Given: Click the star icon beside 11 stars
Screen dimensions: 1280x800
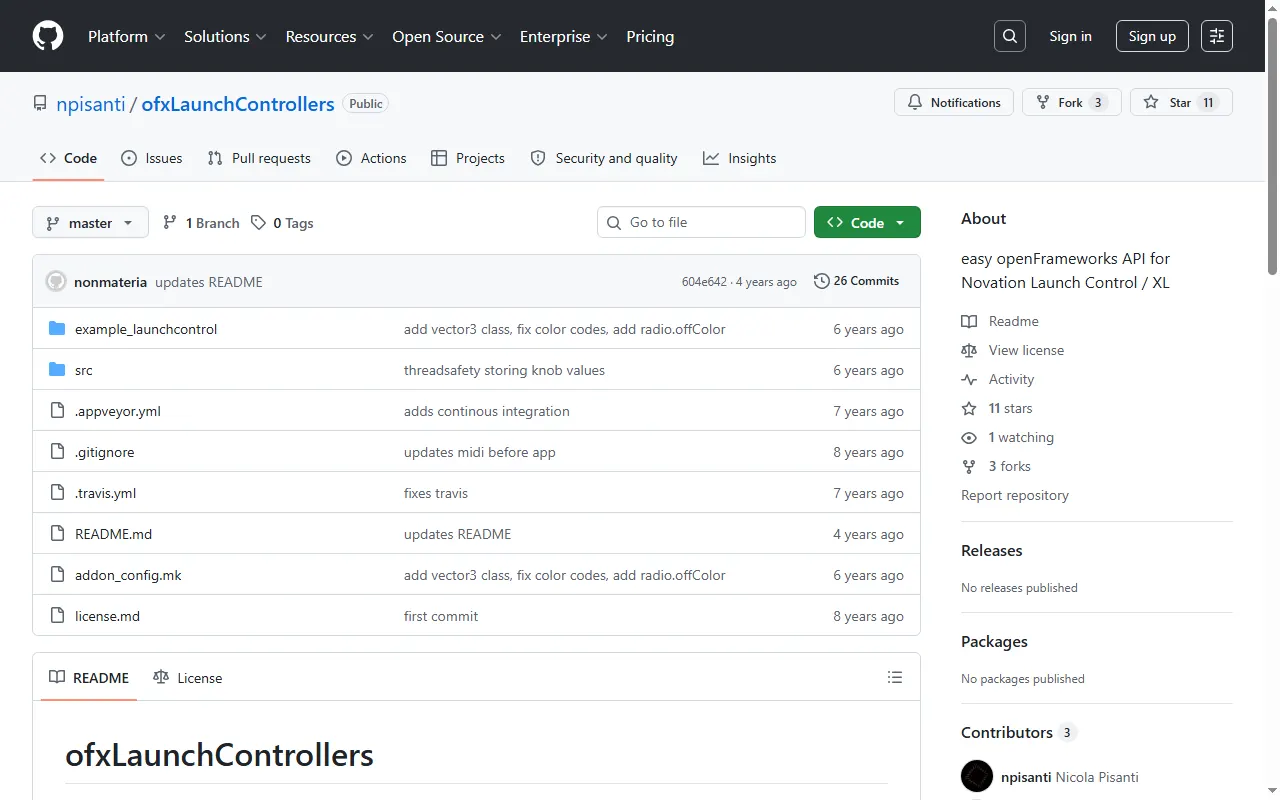Looking at the screenshot, I should (969, 408).
